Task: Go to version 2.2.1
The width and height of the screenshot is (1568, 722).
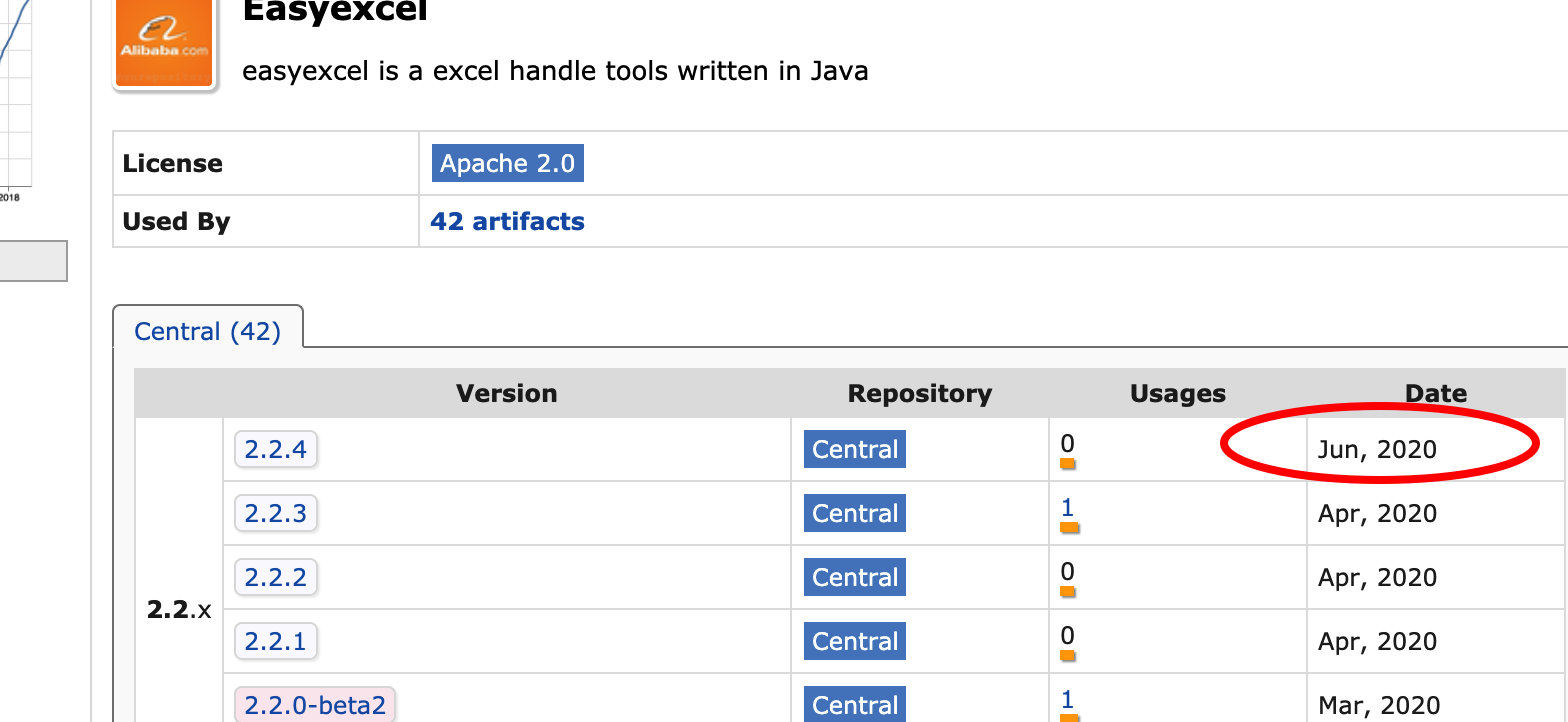Action: click(x=275, y=642)
